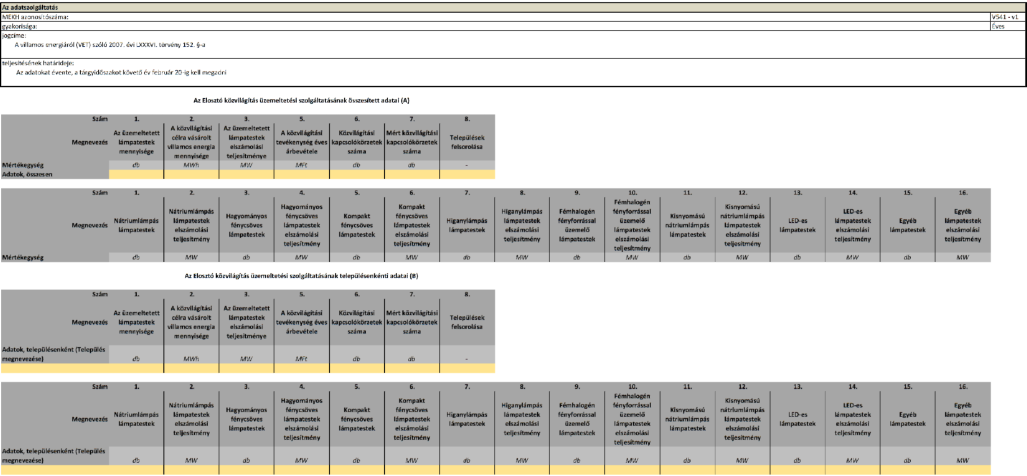Click 'Adatok, összesen' cell under 'éves árbevétele'

coord(302,174)
